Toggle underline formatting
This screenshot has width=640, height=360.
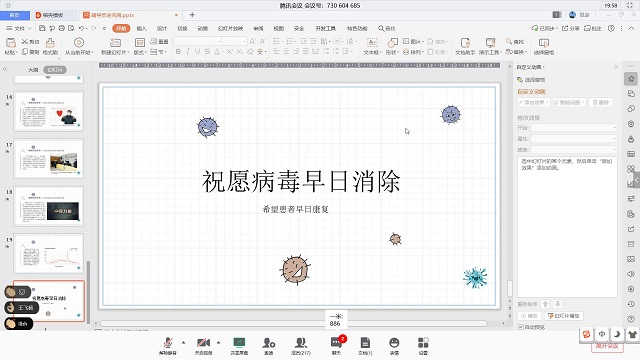pyautogui.click(x=198, y=52)
